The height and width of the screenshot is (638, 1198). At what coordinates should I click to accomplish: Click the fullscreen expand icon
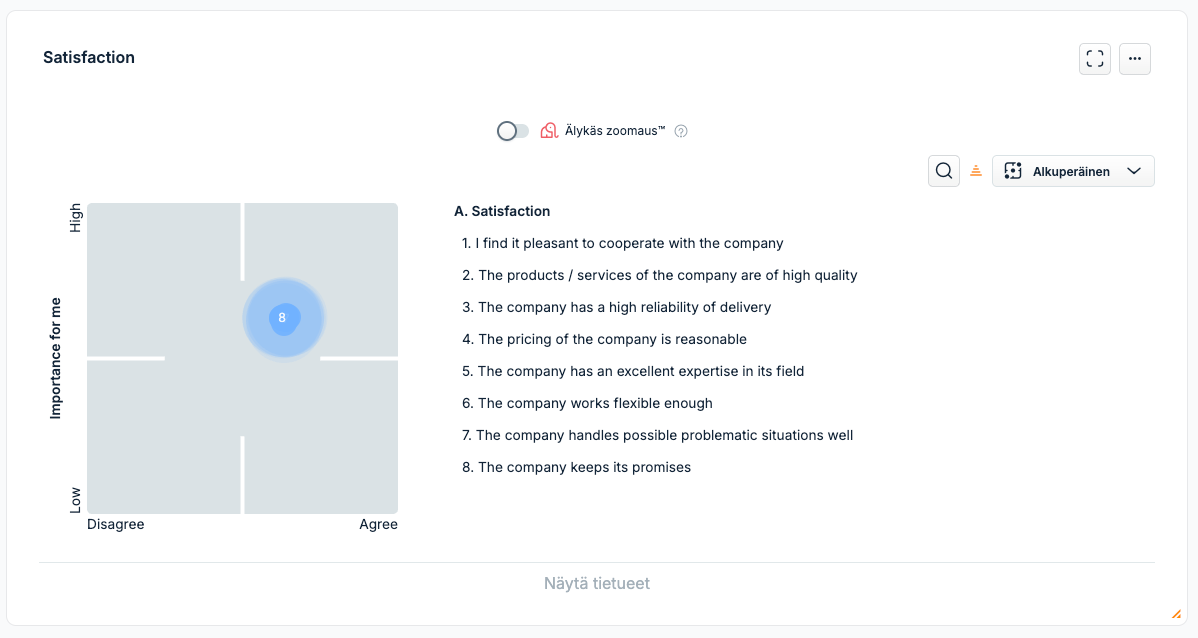1095,59
